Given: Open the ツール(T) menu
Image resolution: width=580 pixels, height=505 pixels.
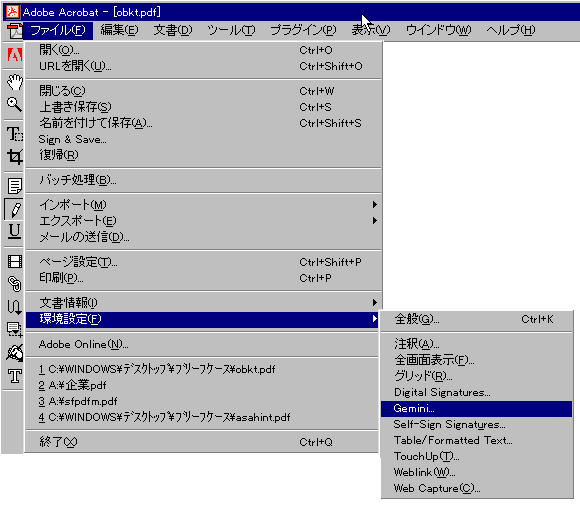Looking at the screenshot, I should tap(231, 30).
